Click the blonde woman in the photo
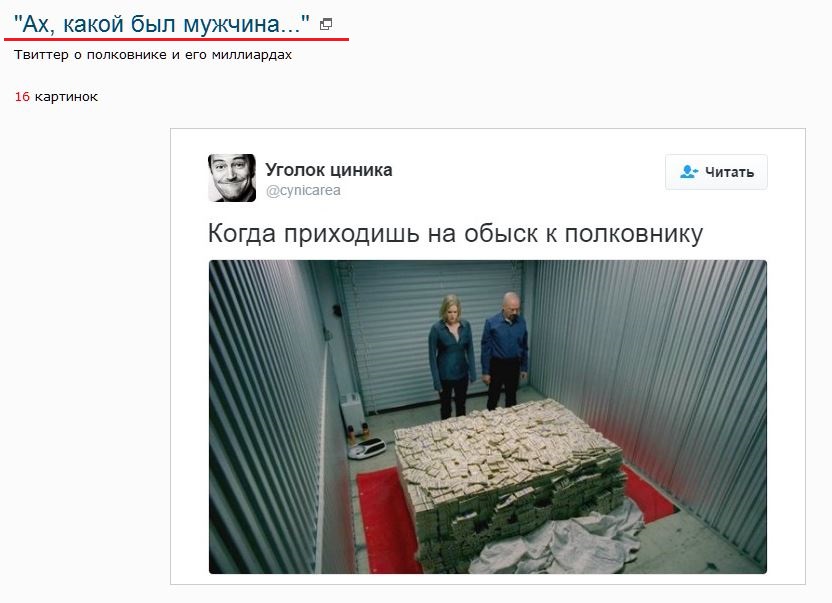 (452, 356)
